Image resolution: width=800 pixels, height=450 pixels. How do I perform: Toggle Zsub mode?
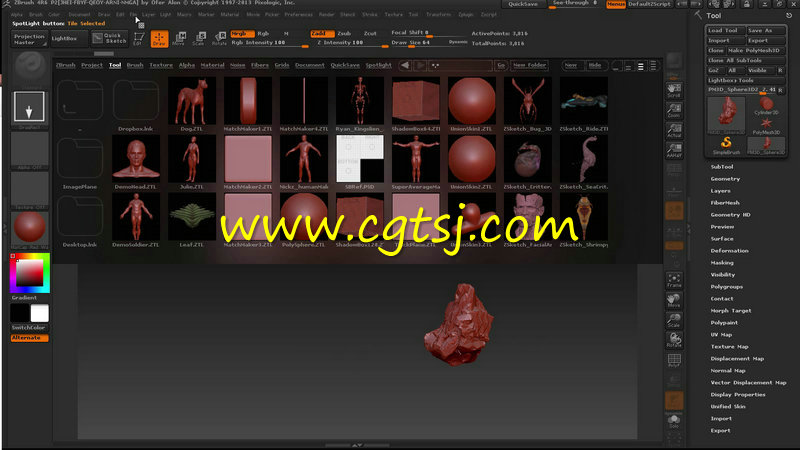344,34
